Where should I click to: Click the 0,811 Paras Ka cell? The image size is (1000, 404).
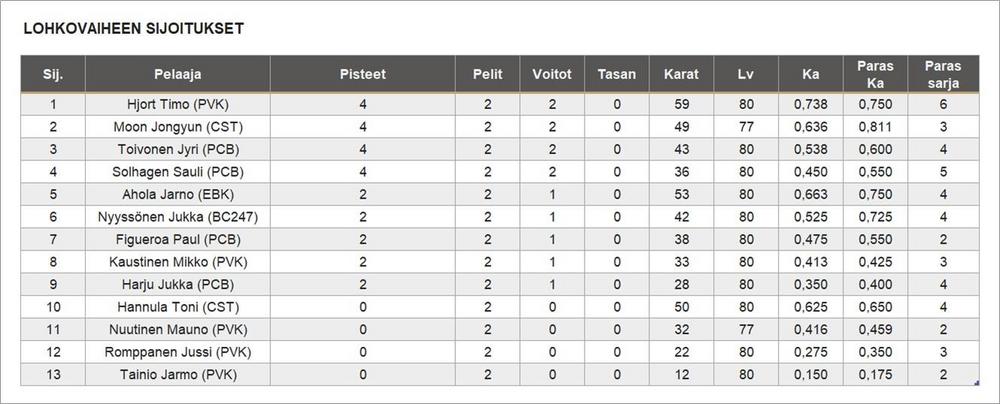875,127
